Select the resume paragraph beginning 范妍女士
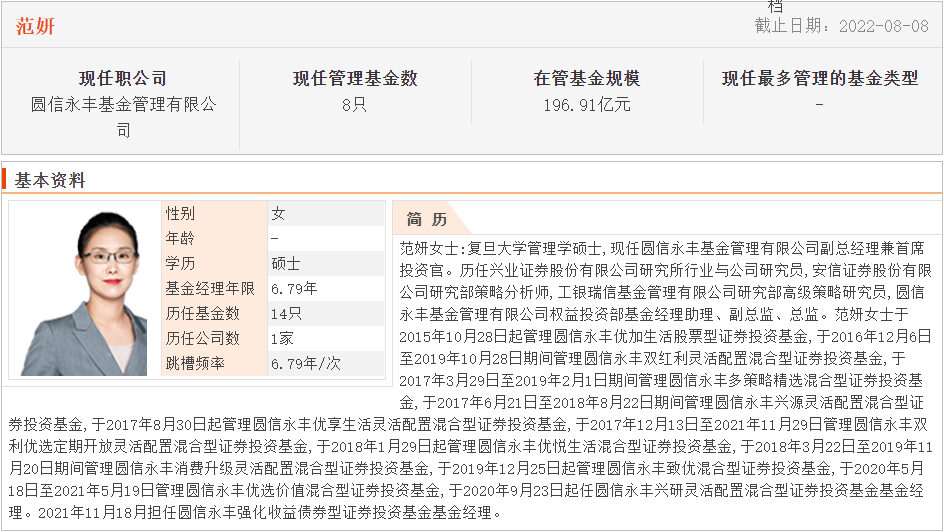The width and height of the screenshot is (944, 532). tap(471, 380)
